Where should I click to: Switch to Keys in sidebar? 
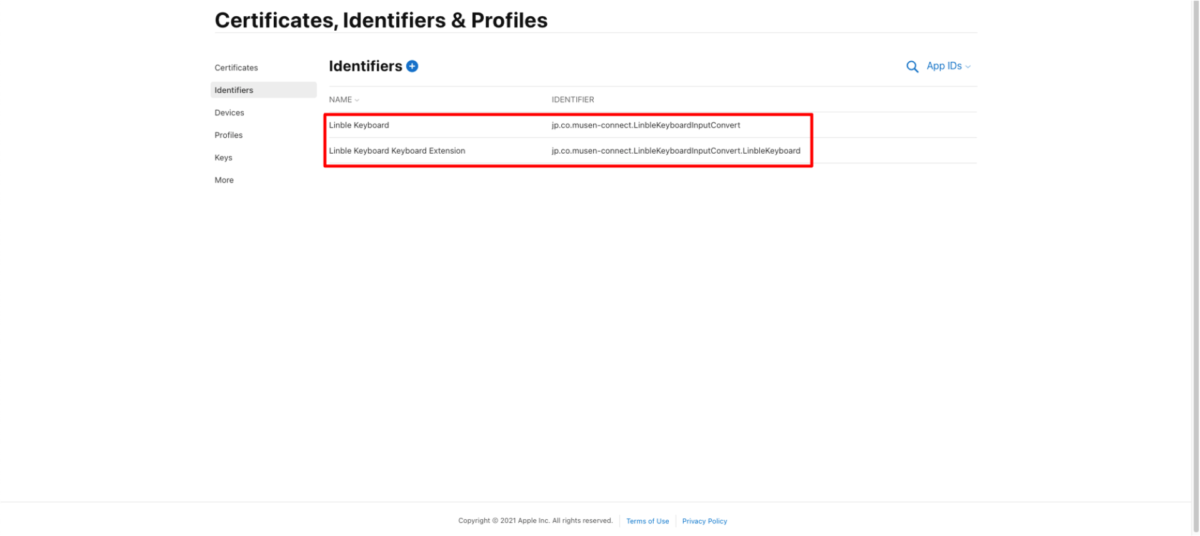[x=223, y=158]
